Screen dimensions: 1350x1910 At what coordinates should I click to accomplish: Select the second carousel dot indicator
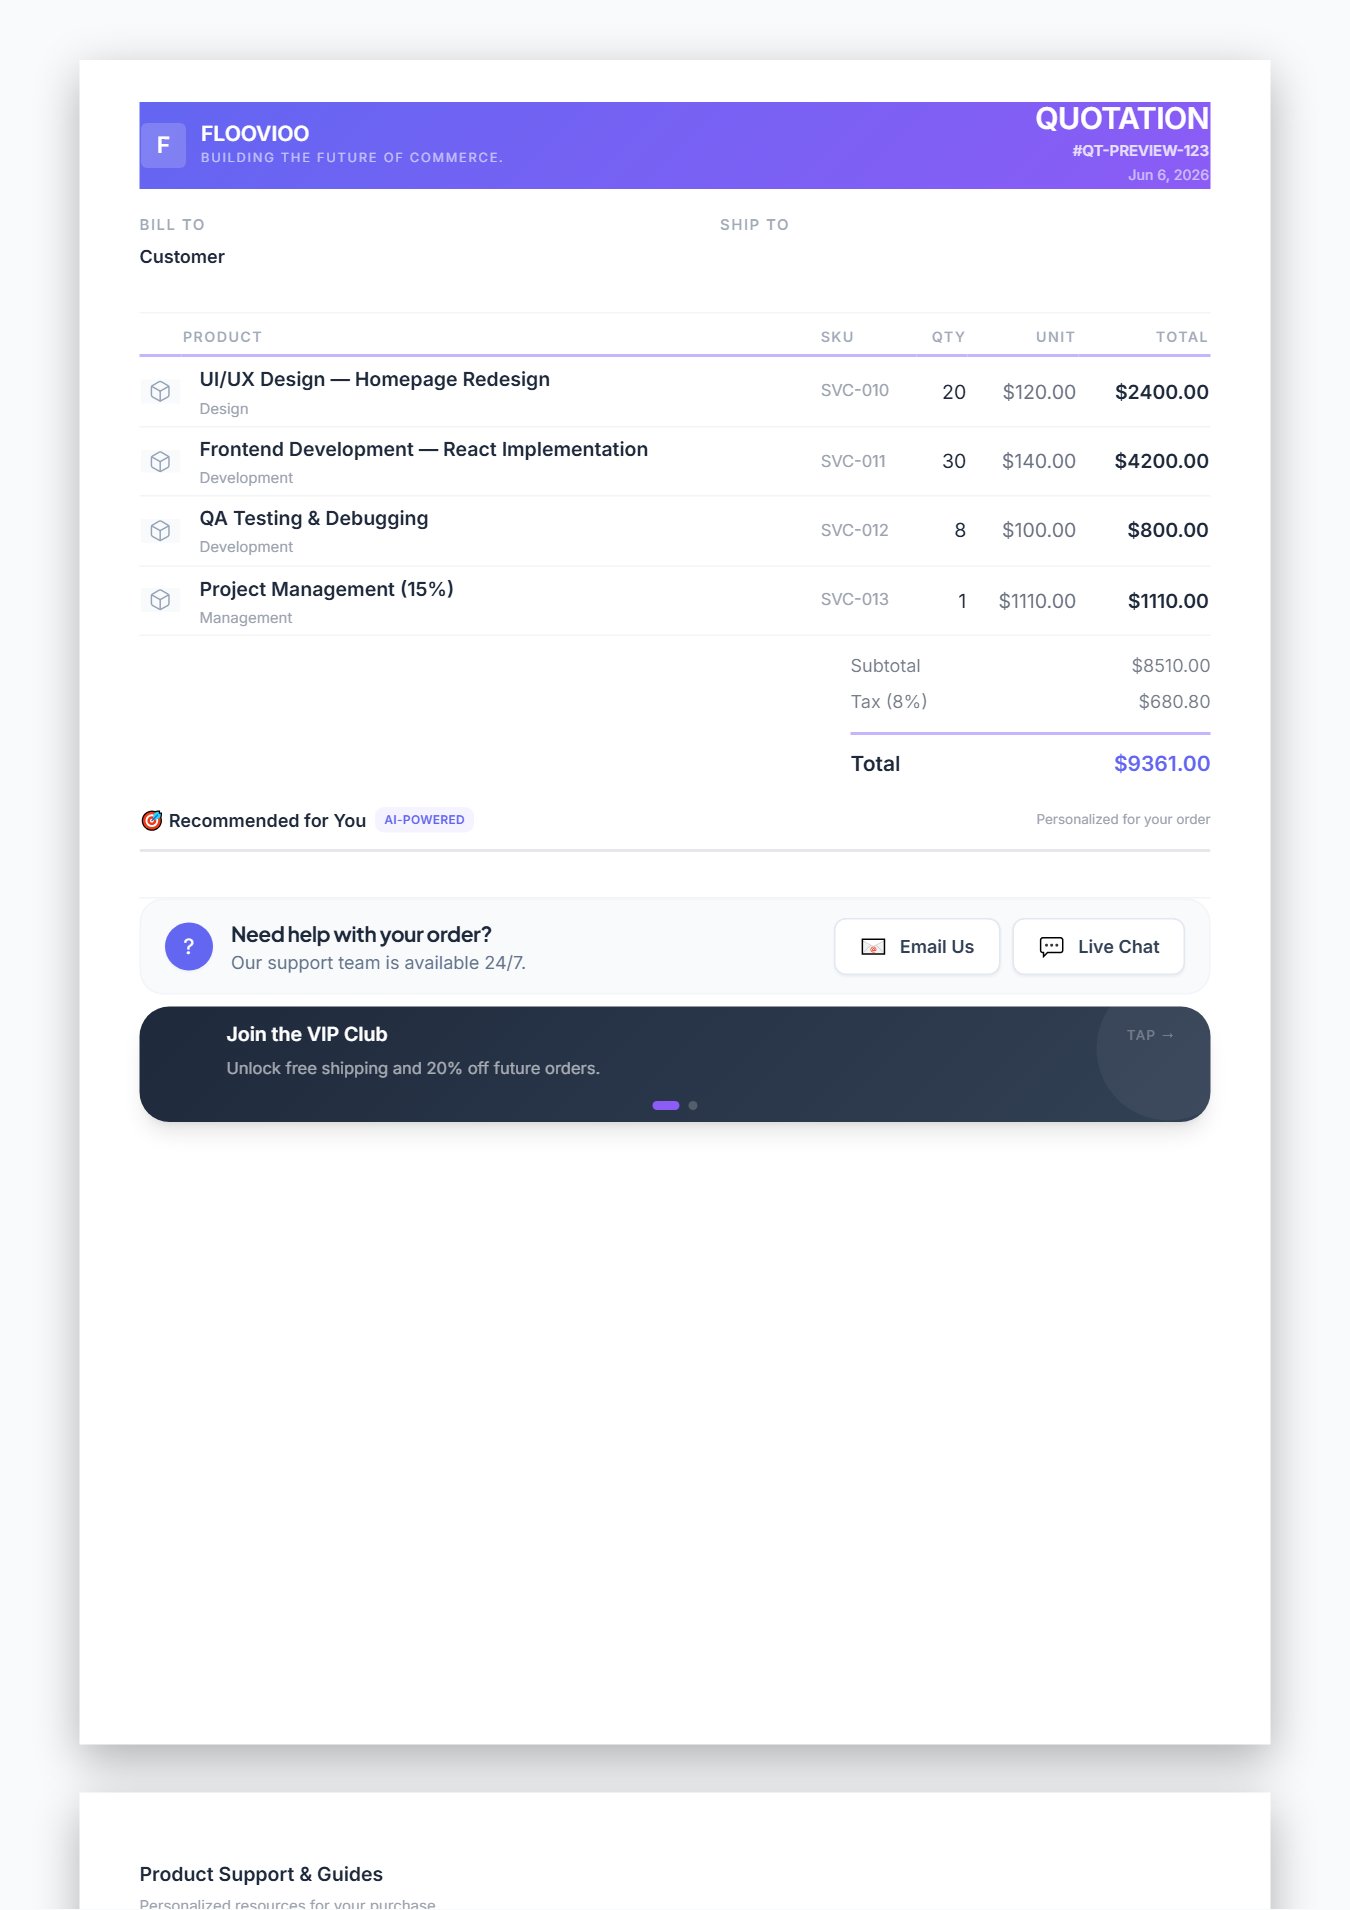[693, 1105]
